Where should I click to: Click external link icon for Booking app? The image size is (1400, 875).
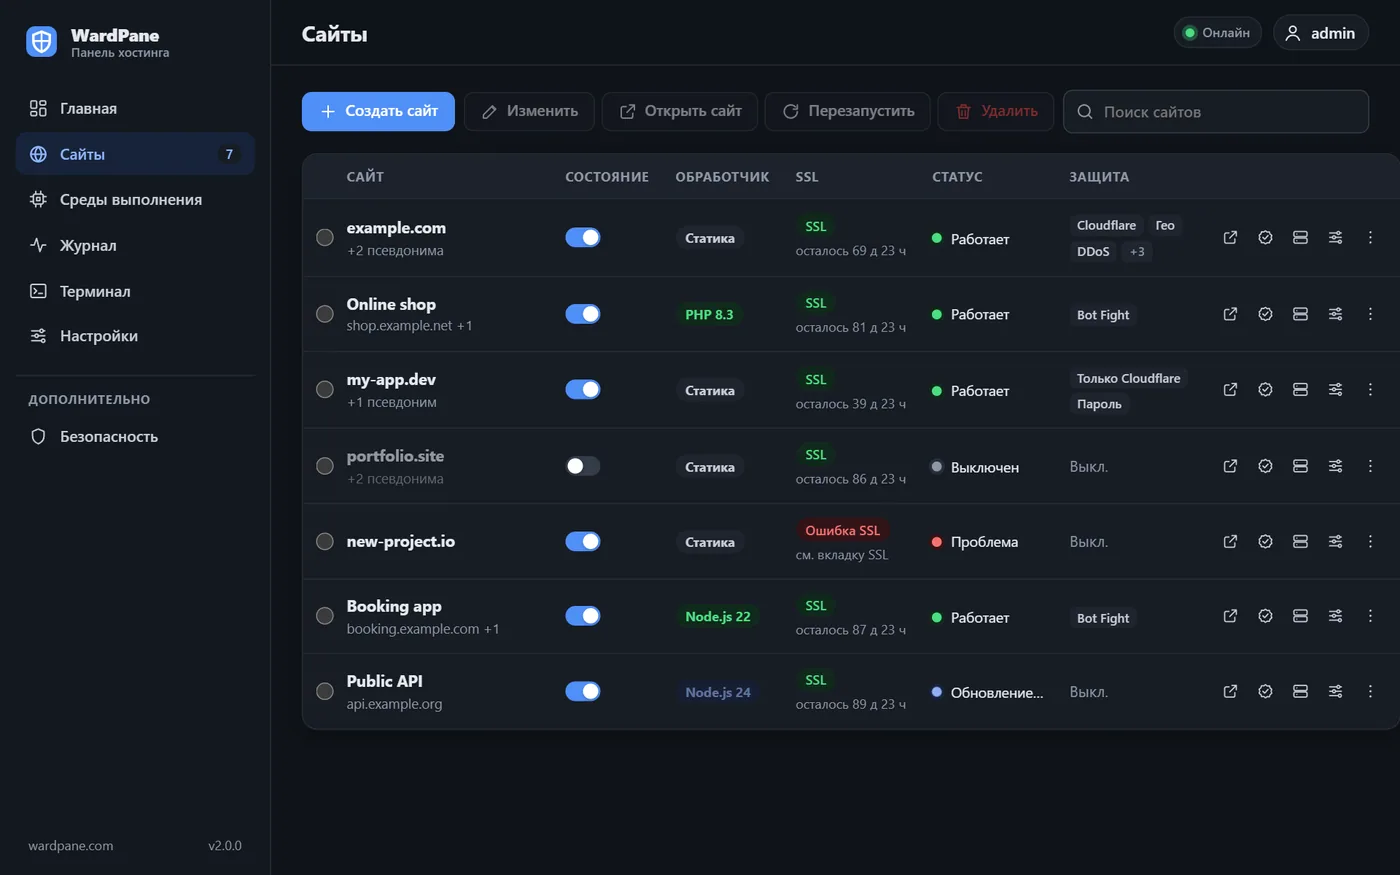[x=1230, y=617]
